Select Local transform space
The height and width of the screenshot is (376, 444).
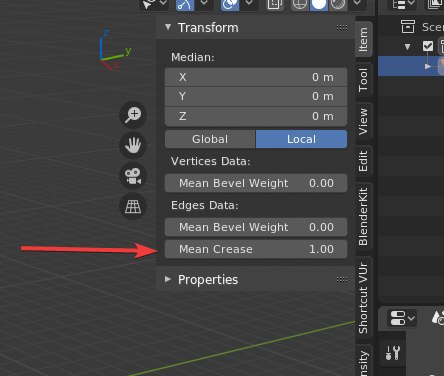tap(301, 139)
